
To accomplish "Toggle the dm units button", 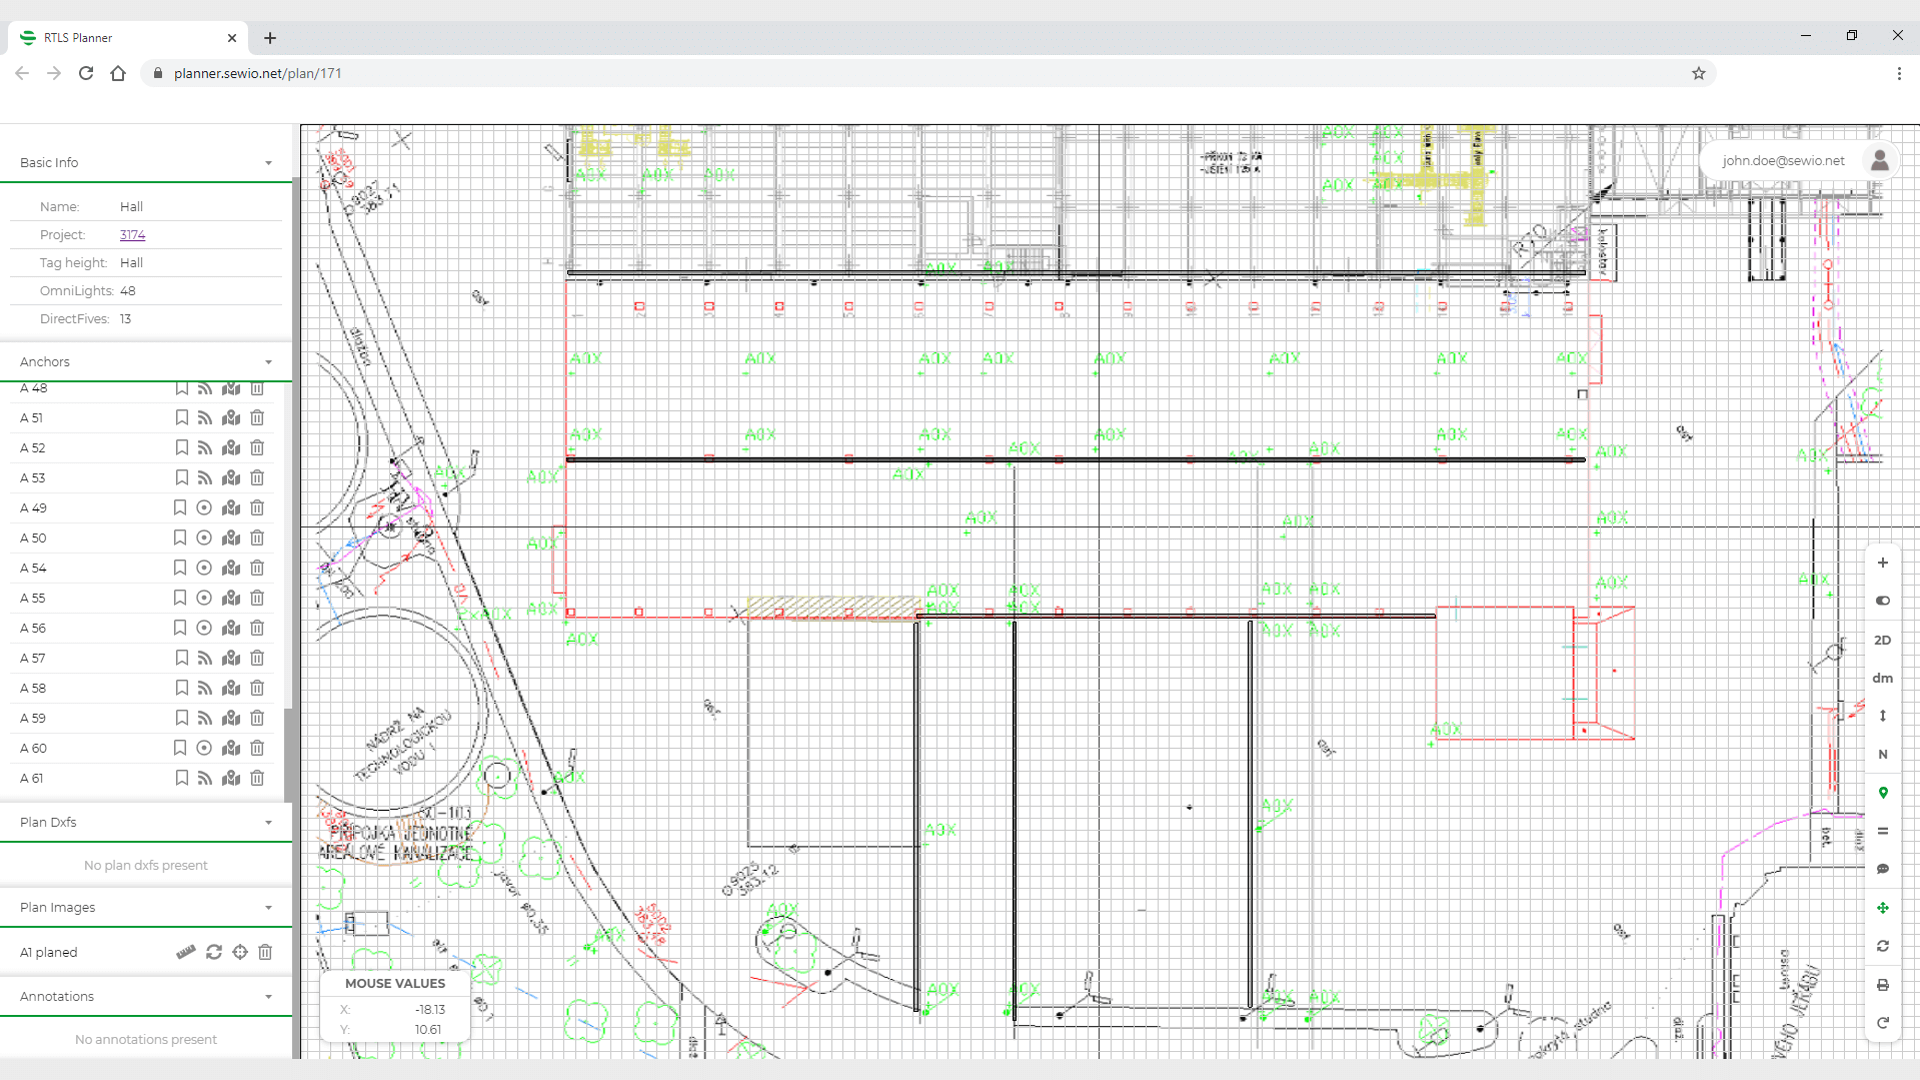I will click(x=1882, y=678).
